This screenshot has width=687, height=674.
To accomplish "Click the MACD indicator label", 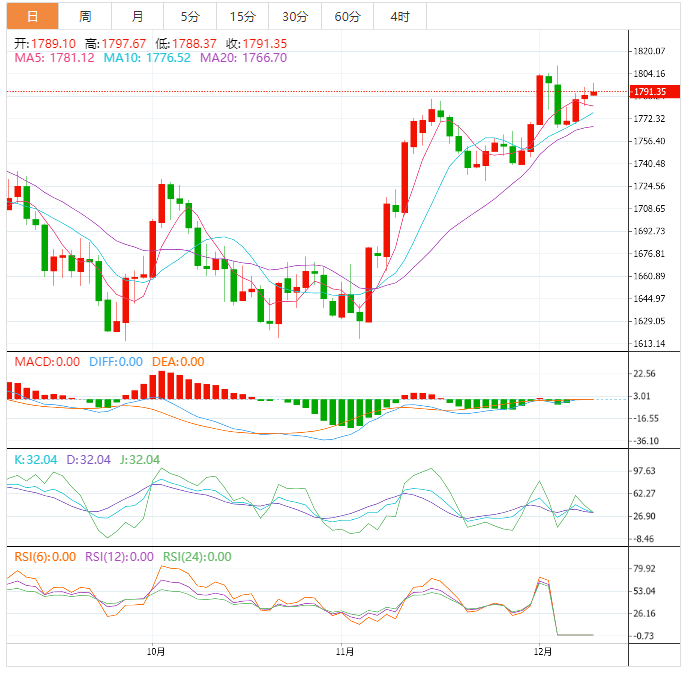I will tap(47, 361).
